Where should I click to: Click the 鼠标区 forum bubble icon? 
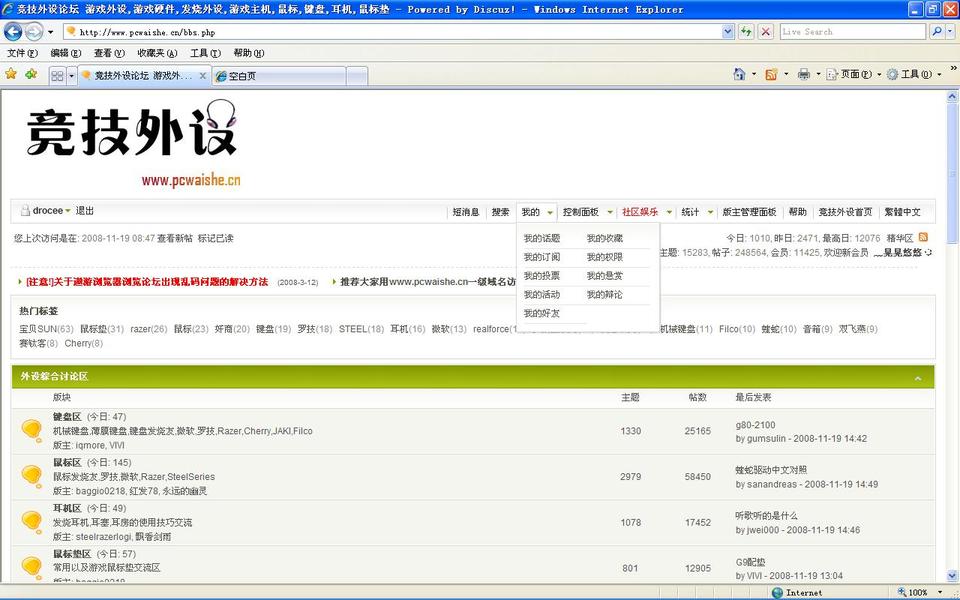(x=31, y=476)
